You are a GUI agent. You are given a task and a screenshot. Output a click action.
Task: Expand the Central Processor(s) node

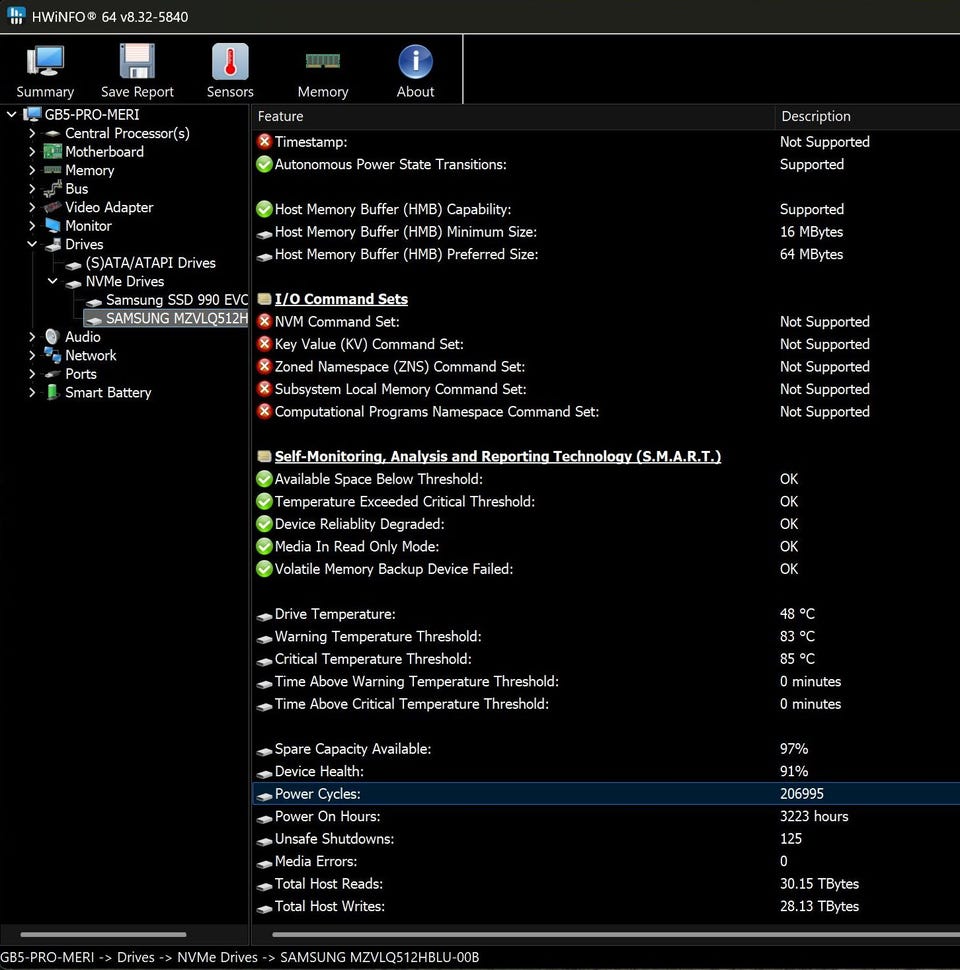coord(32,133)
